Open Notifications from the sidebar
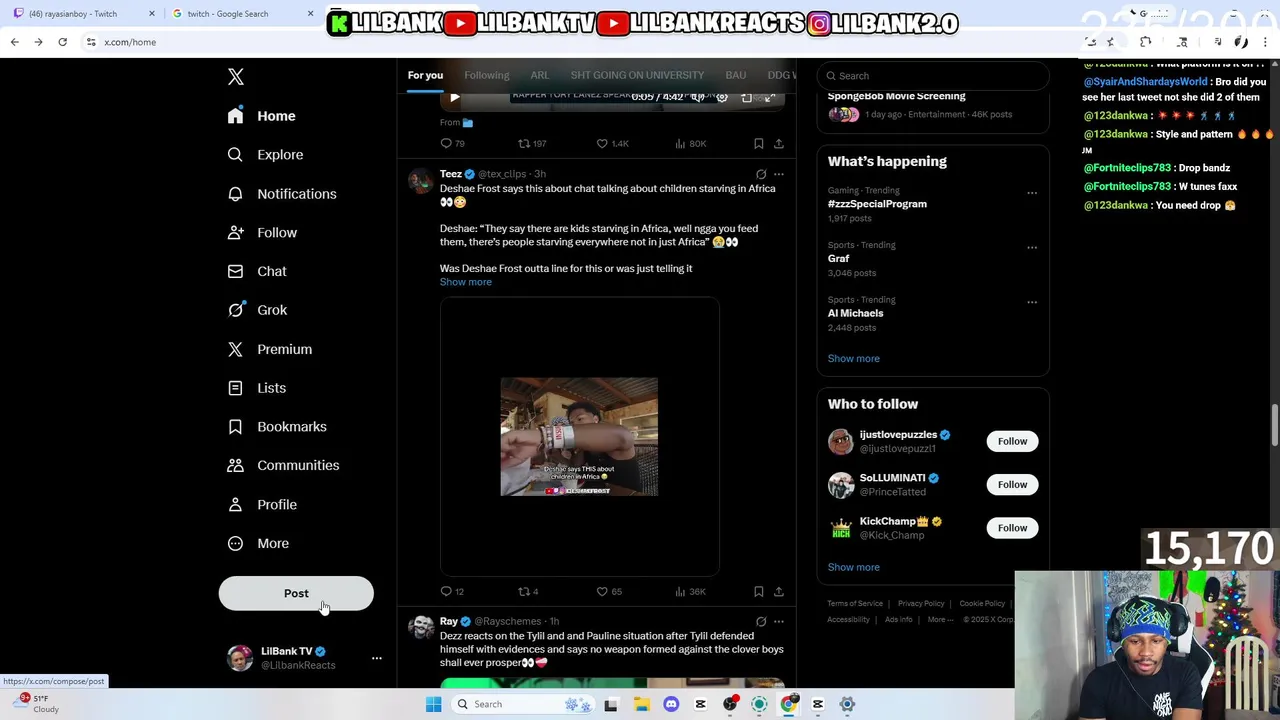 pyautogui.click(x=282, y=194)
